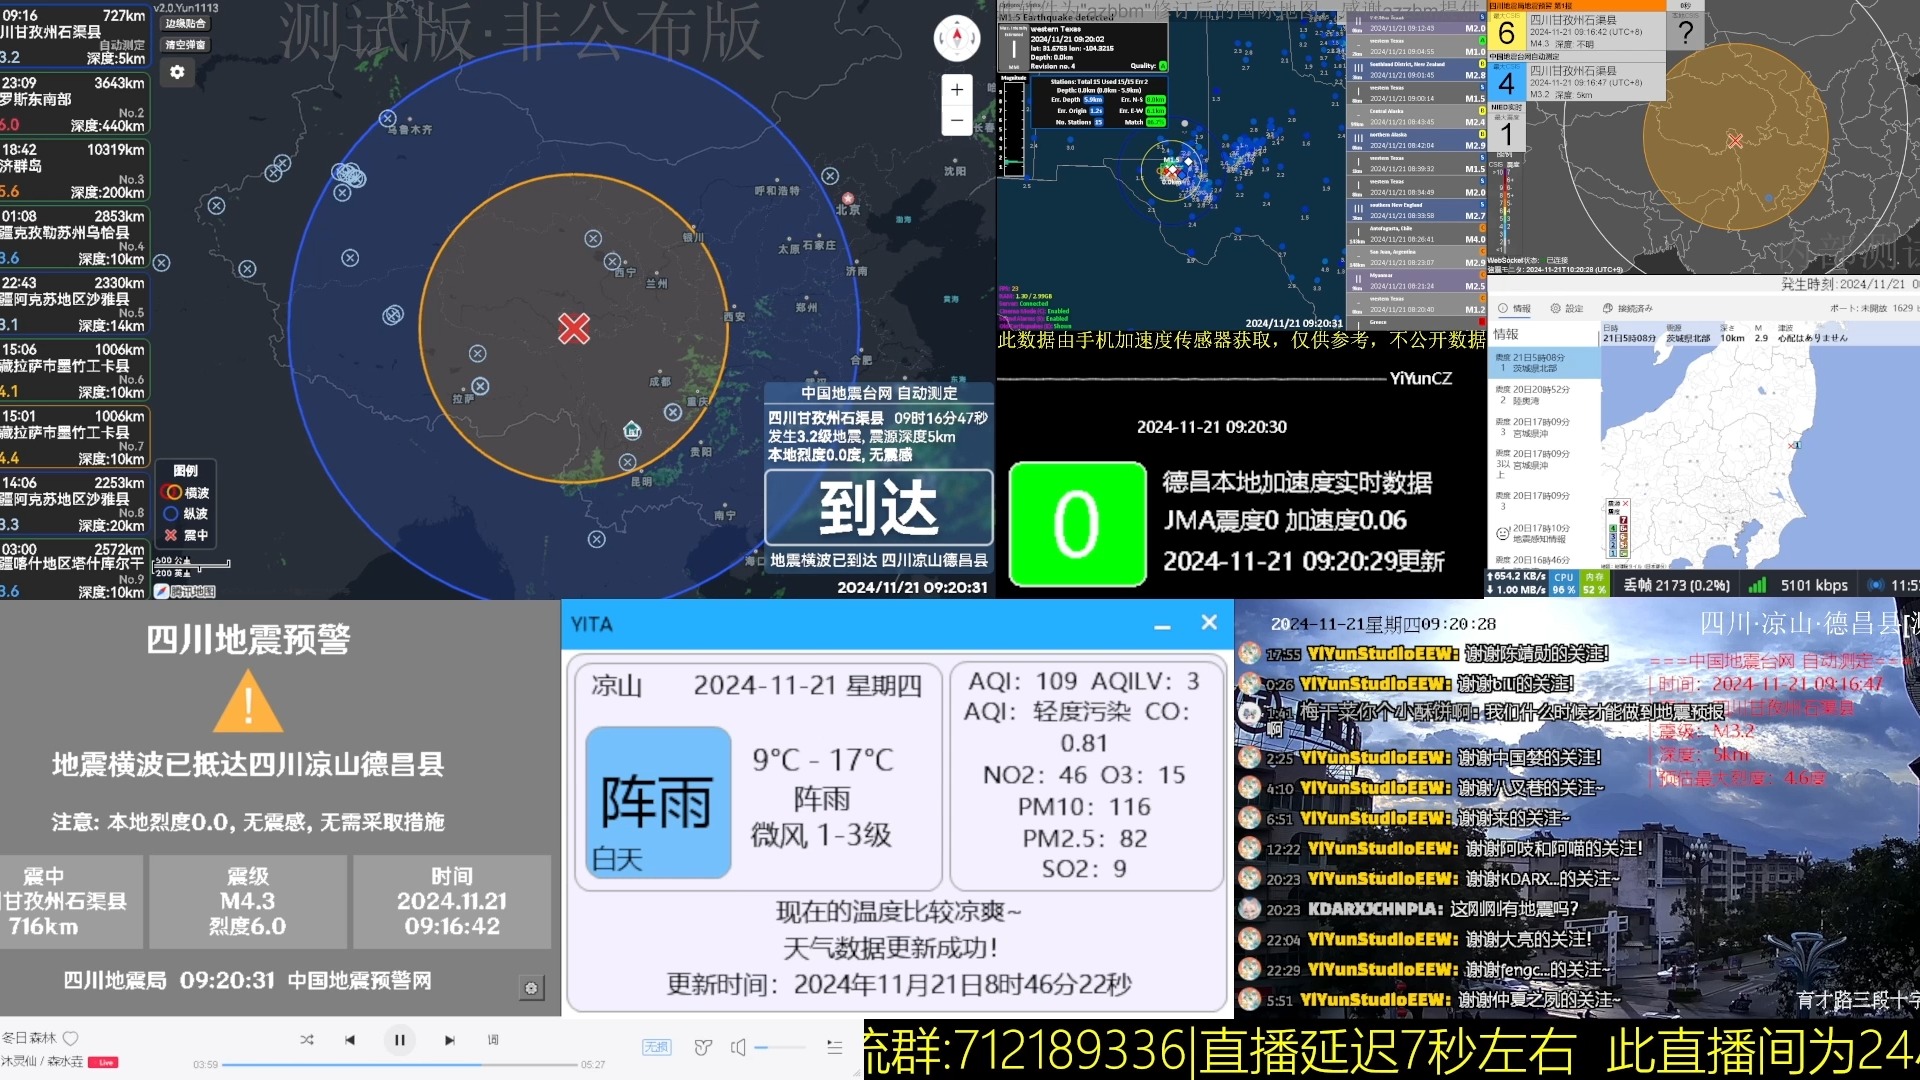Viewport: 1920px width, 1080px height.
Task: Click the 阵雨 weather tile in YITA
Action: point(658,802)
